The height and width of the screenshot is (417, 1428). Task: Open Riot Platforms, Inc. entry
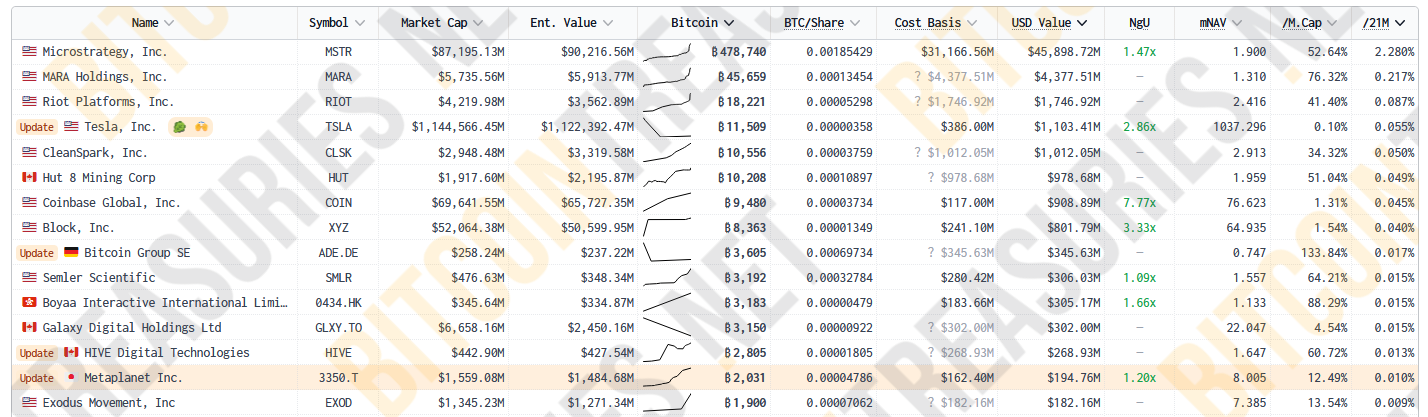tap(108, 101)
